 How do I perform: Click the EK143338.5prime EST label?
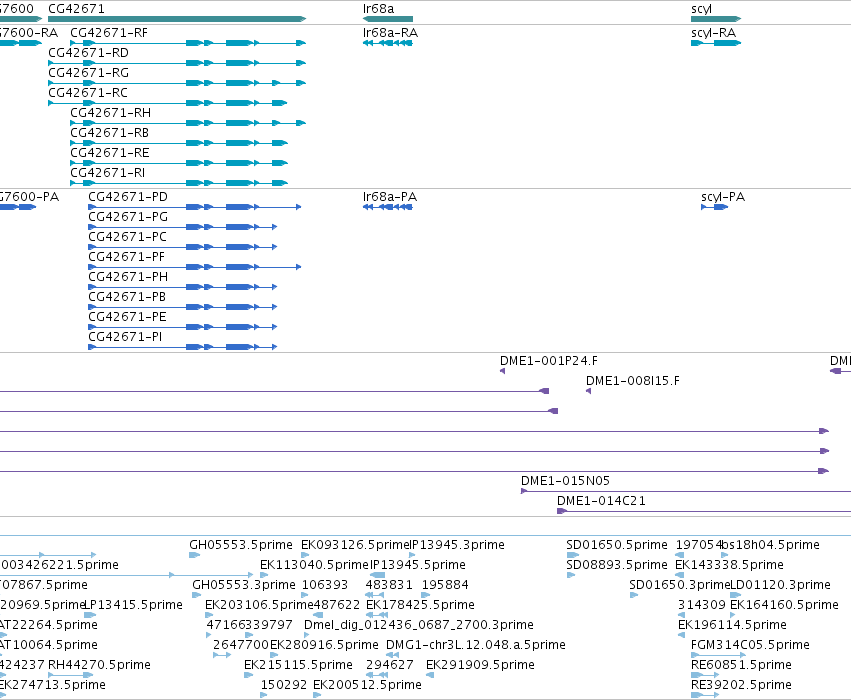click(x=729, y=565)
